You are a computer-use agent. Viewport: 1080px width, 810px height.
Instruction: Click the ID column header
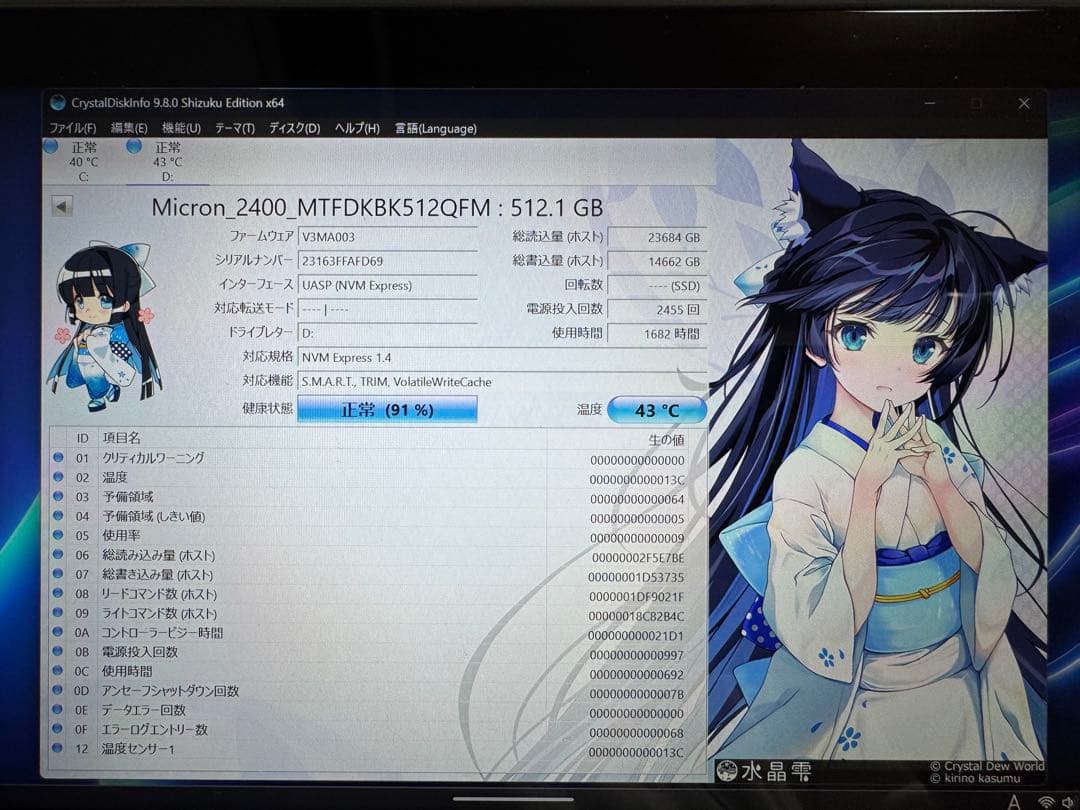(x=83, y=438)
